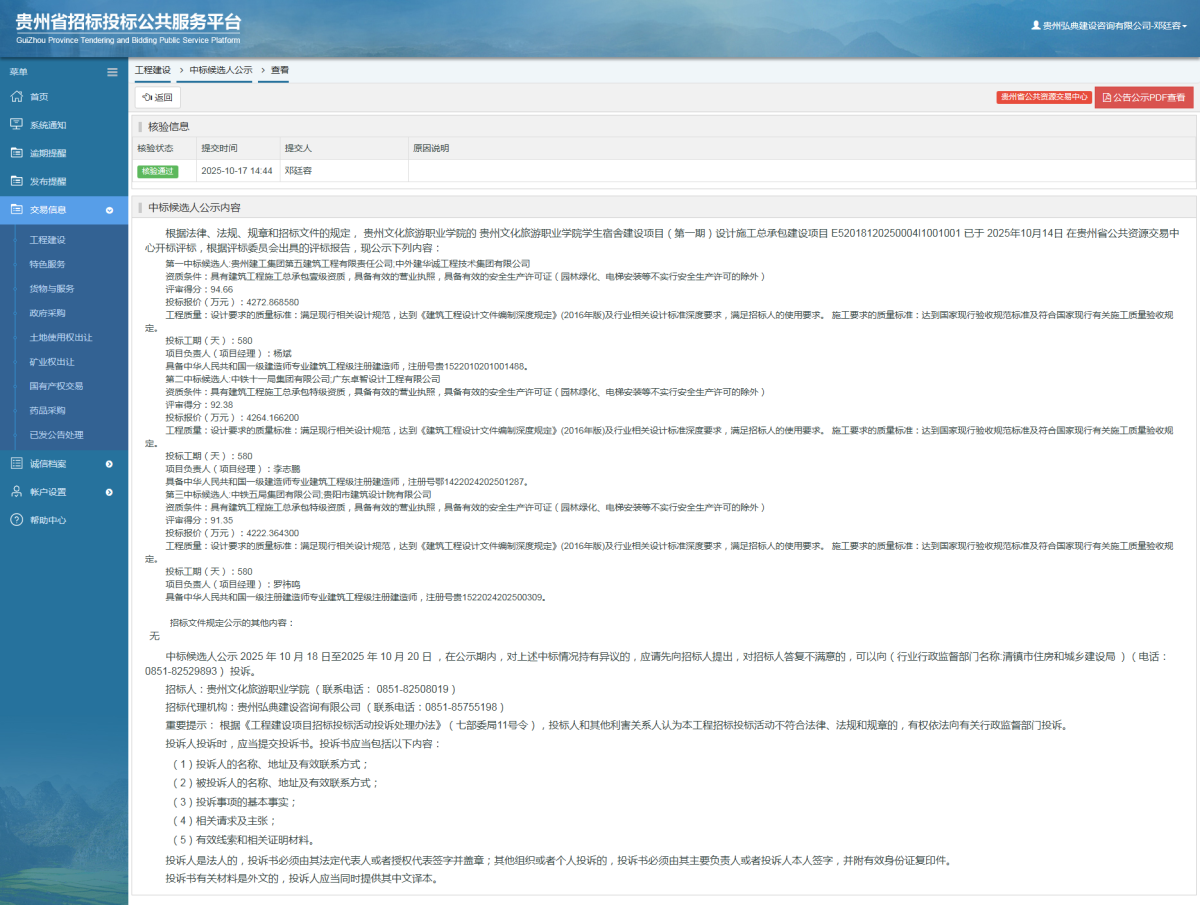Open 土地使用权出让 in the sidebar
Image resolution: width=1200 pixels, height=905 pixels.
tap(60, 337)
